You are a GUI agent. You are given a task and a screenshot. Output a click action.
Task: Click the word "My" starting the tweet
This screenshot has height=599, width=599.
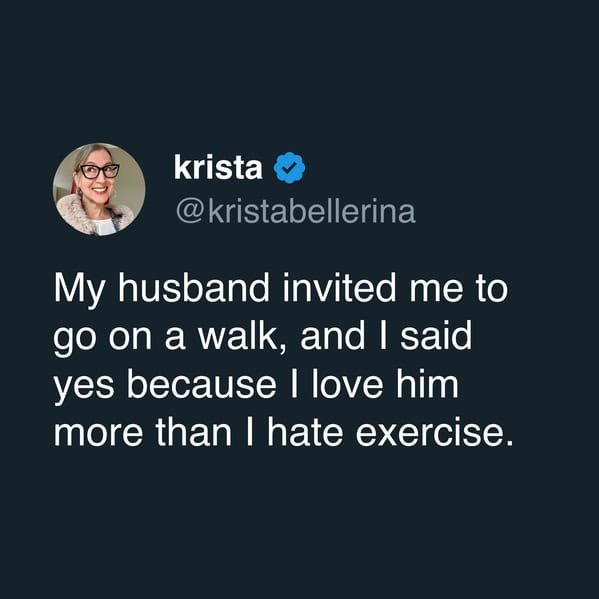[79, 290]
